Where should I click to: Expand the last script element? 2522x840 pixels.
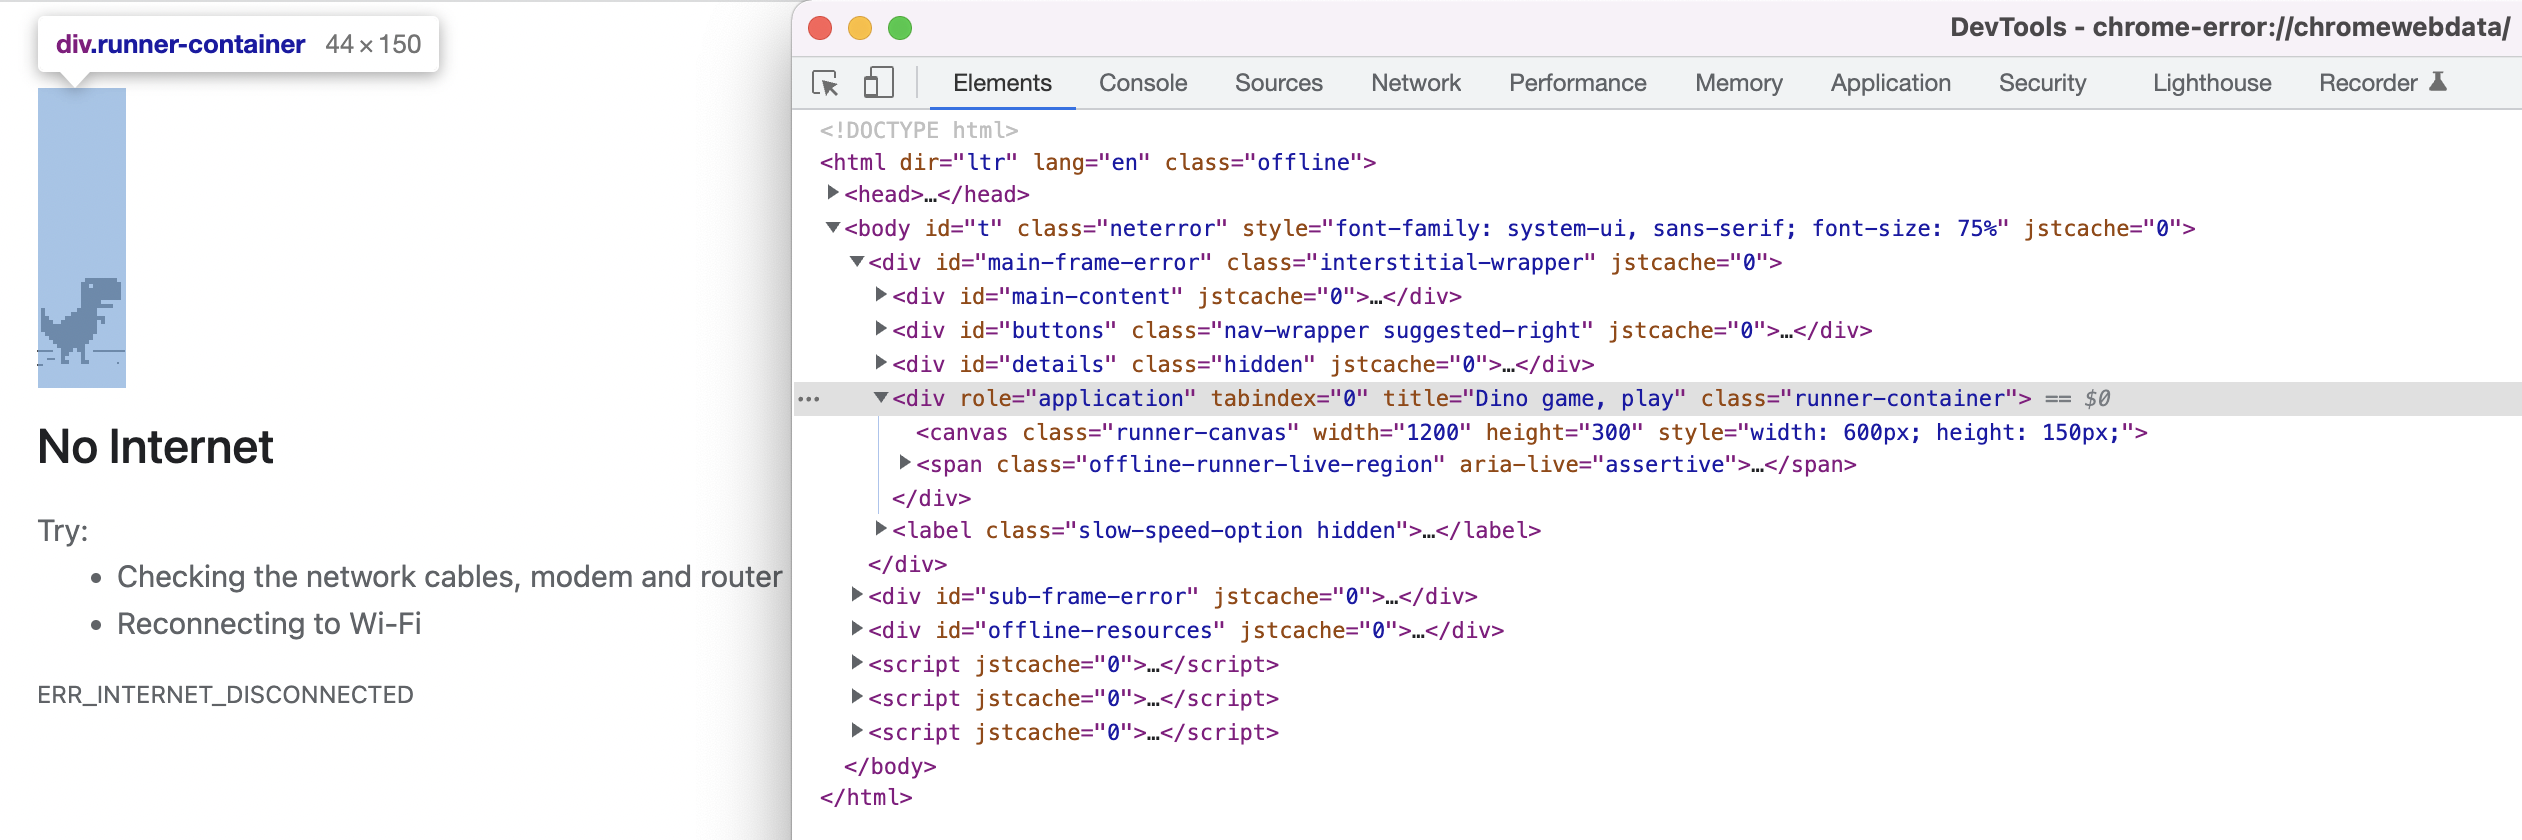857,730
